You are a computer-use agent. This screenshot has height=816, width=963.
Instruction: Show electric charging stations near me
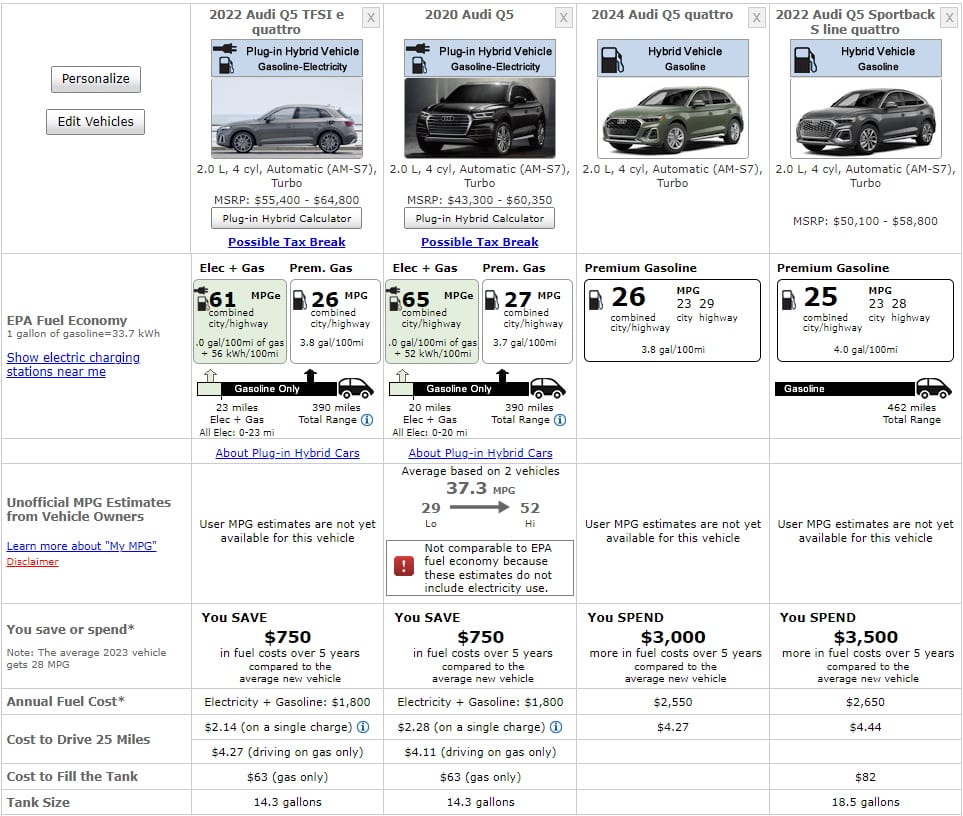(73, 365)
